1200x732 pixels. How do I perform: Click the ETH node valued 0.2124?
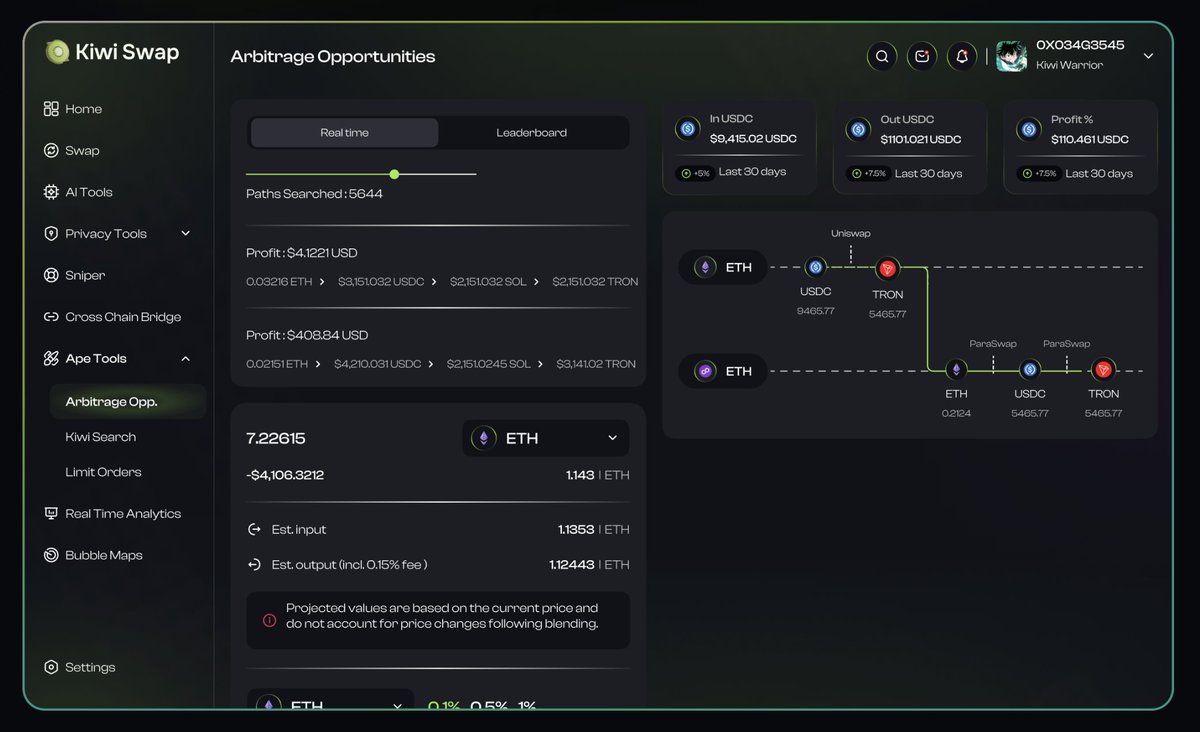click(x=956, y=369)
